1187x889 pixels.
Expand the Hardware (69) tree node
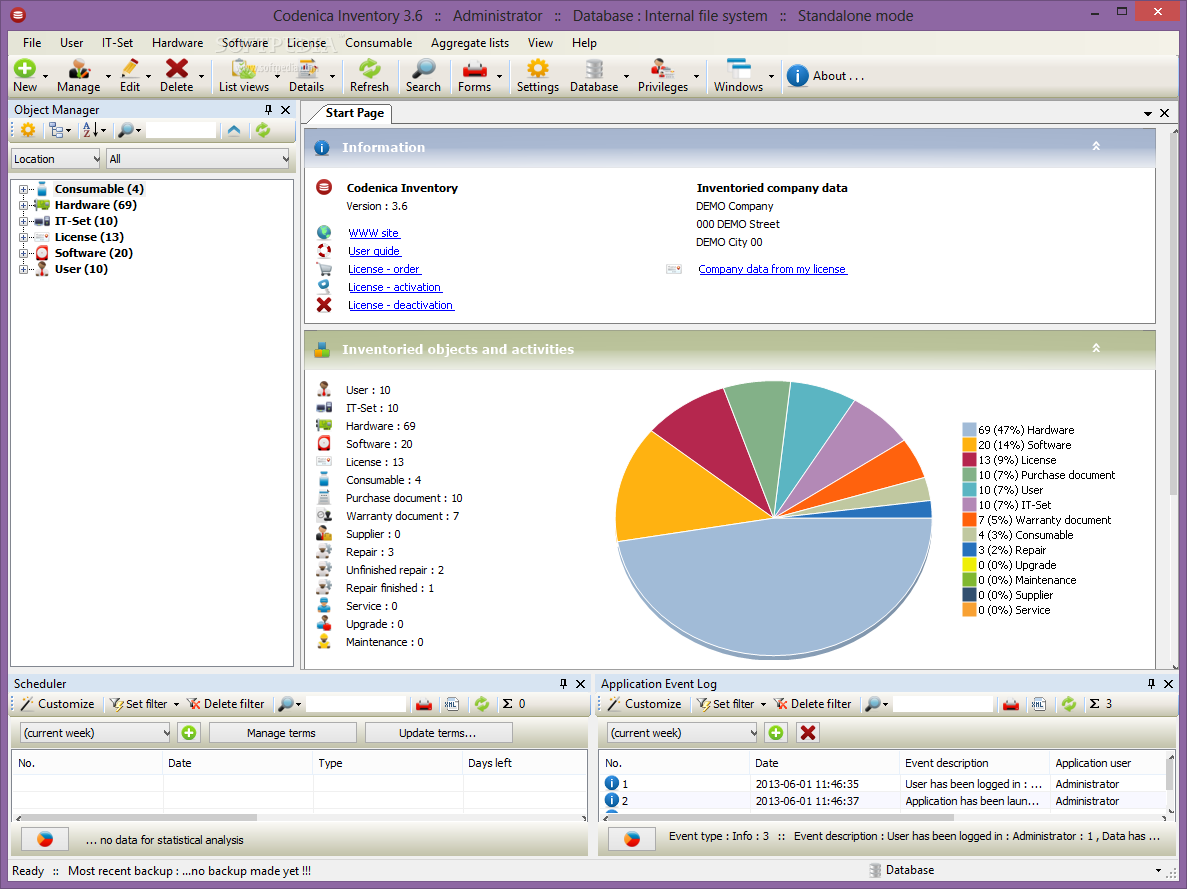point(23,205)
